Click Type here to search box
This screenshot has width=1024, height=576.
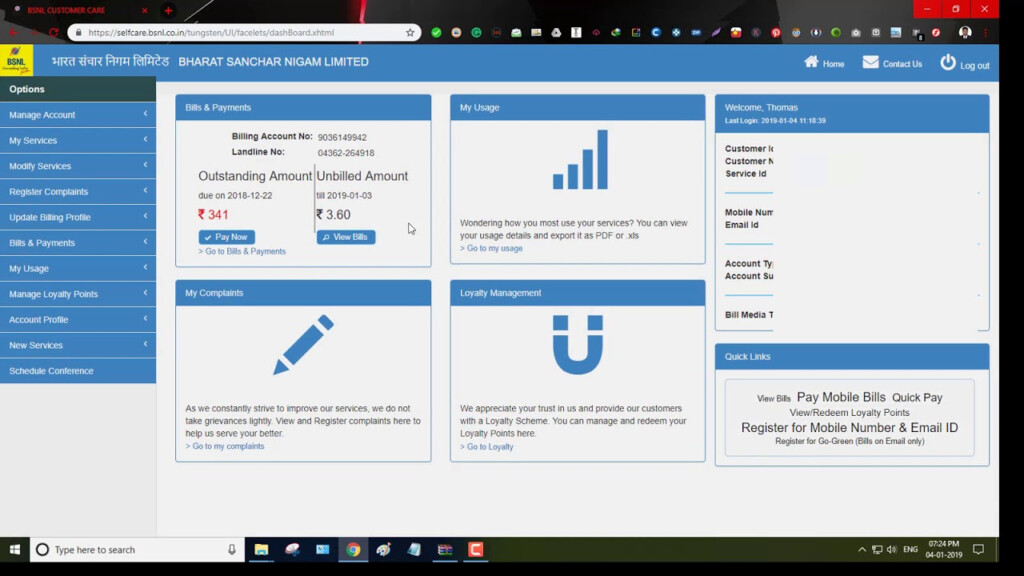tap(137, 549)
